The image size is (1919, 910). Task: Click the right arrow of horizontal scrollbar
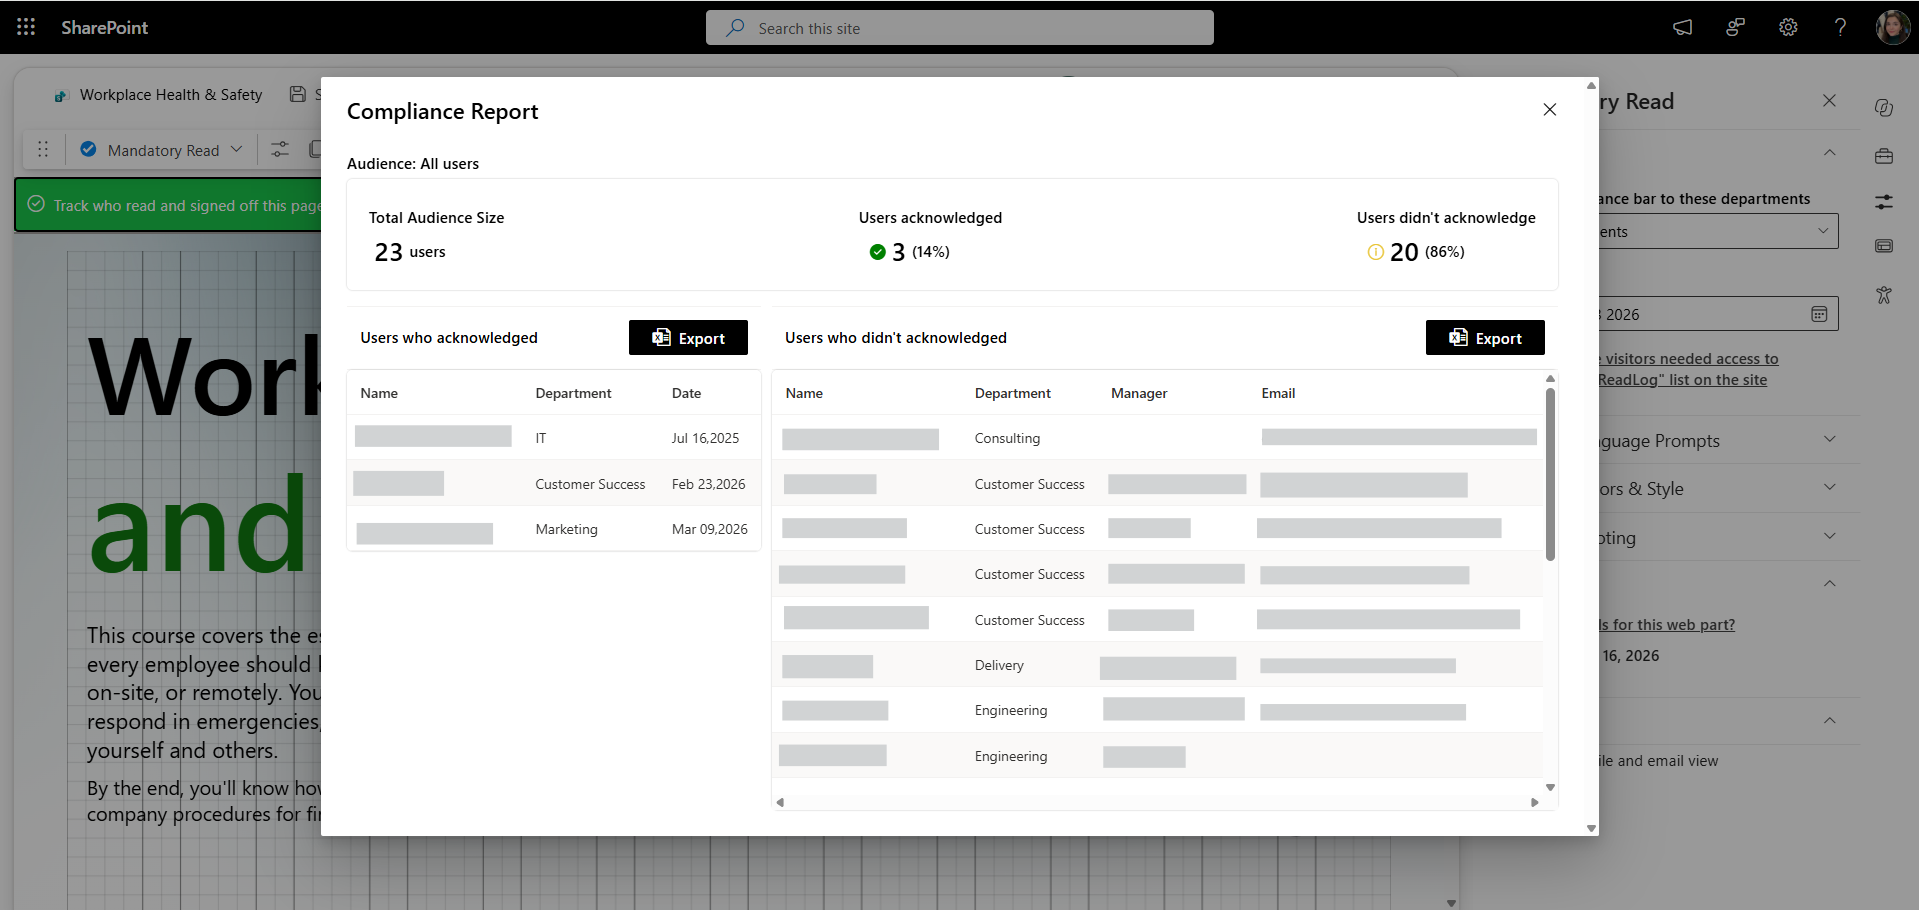click(x=1534, y=802)
